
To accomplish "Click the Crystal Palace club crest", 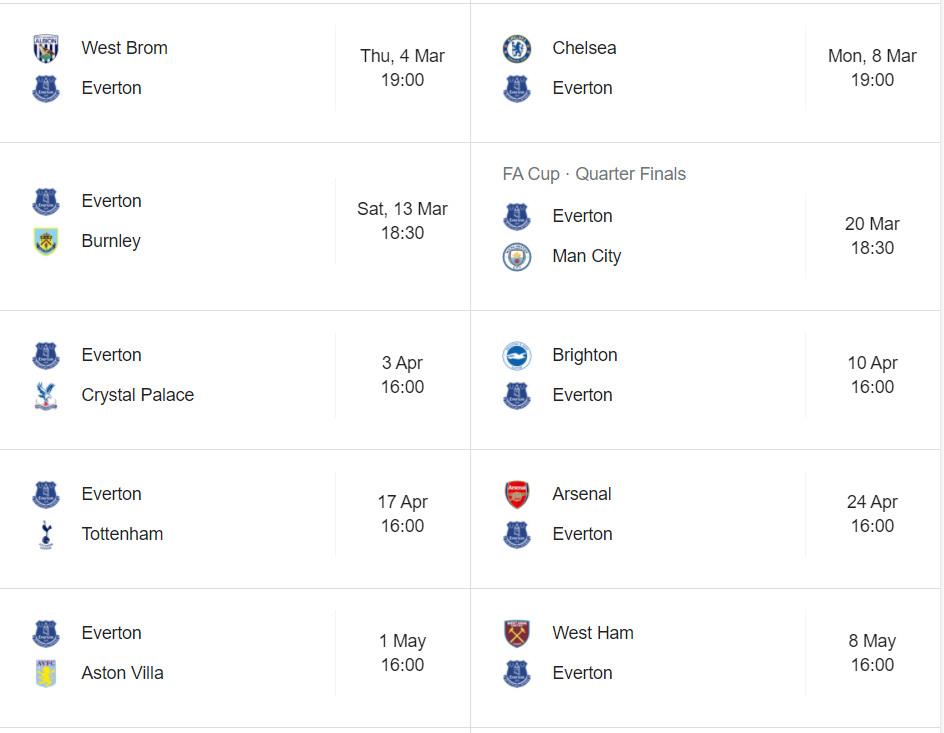I will tap(46, 395).
